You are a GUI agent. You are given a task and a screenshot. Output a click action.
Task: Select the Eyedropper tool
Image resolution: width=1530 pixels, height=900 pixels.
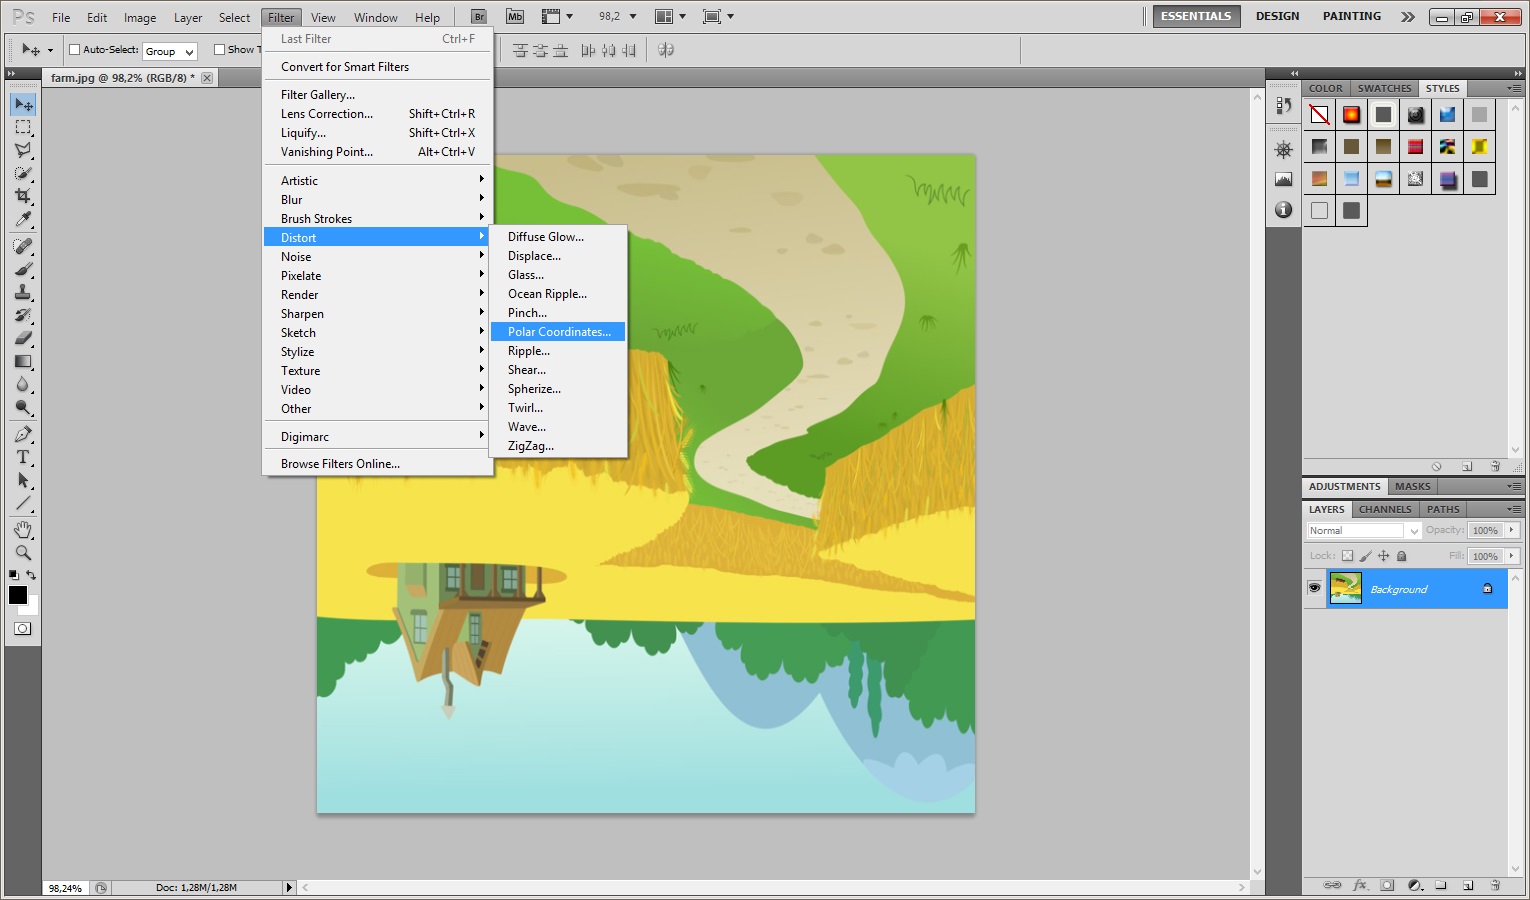(23, 219)
